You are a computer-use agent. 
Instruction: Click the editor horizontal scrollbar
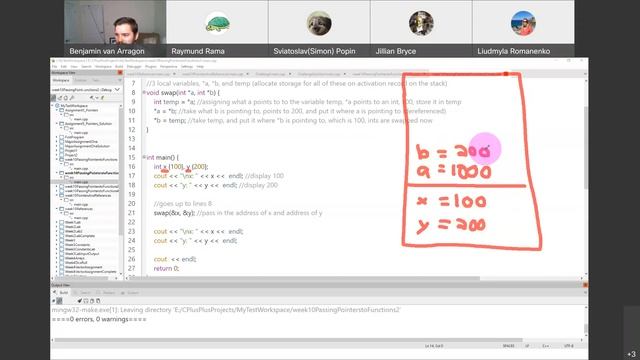pos(304,278)
